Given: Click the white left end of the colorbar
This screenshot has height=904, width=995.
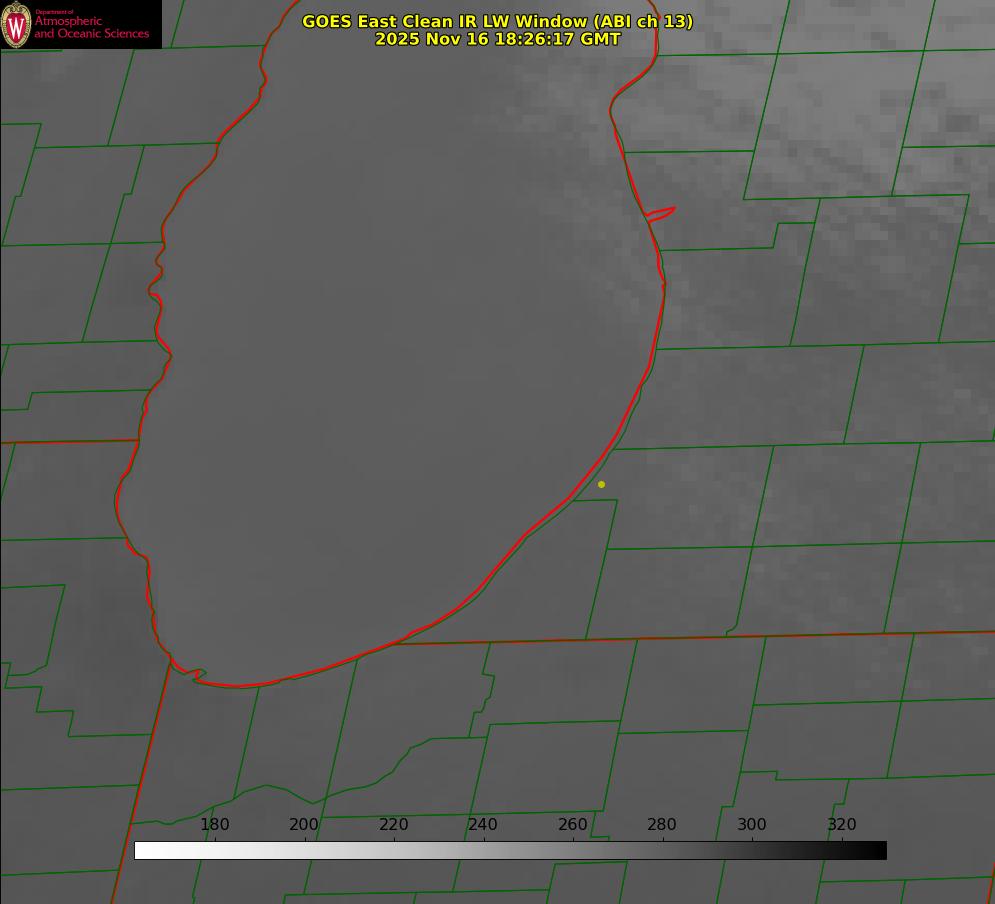Looking at the screenshot, I should pos(142,850).
